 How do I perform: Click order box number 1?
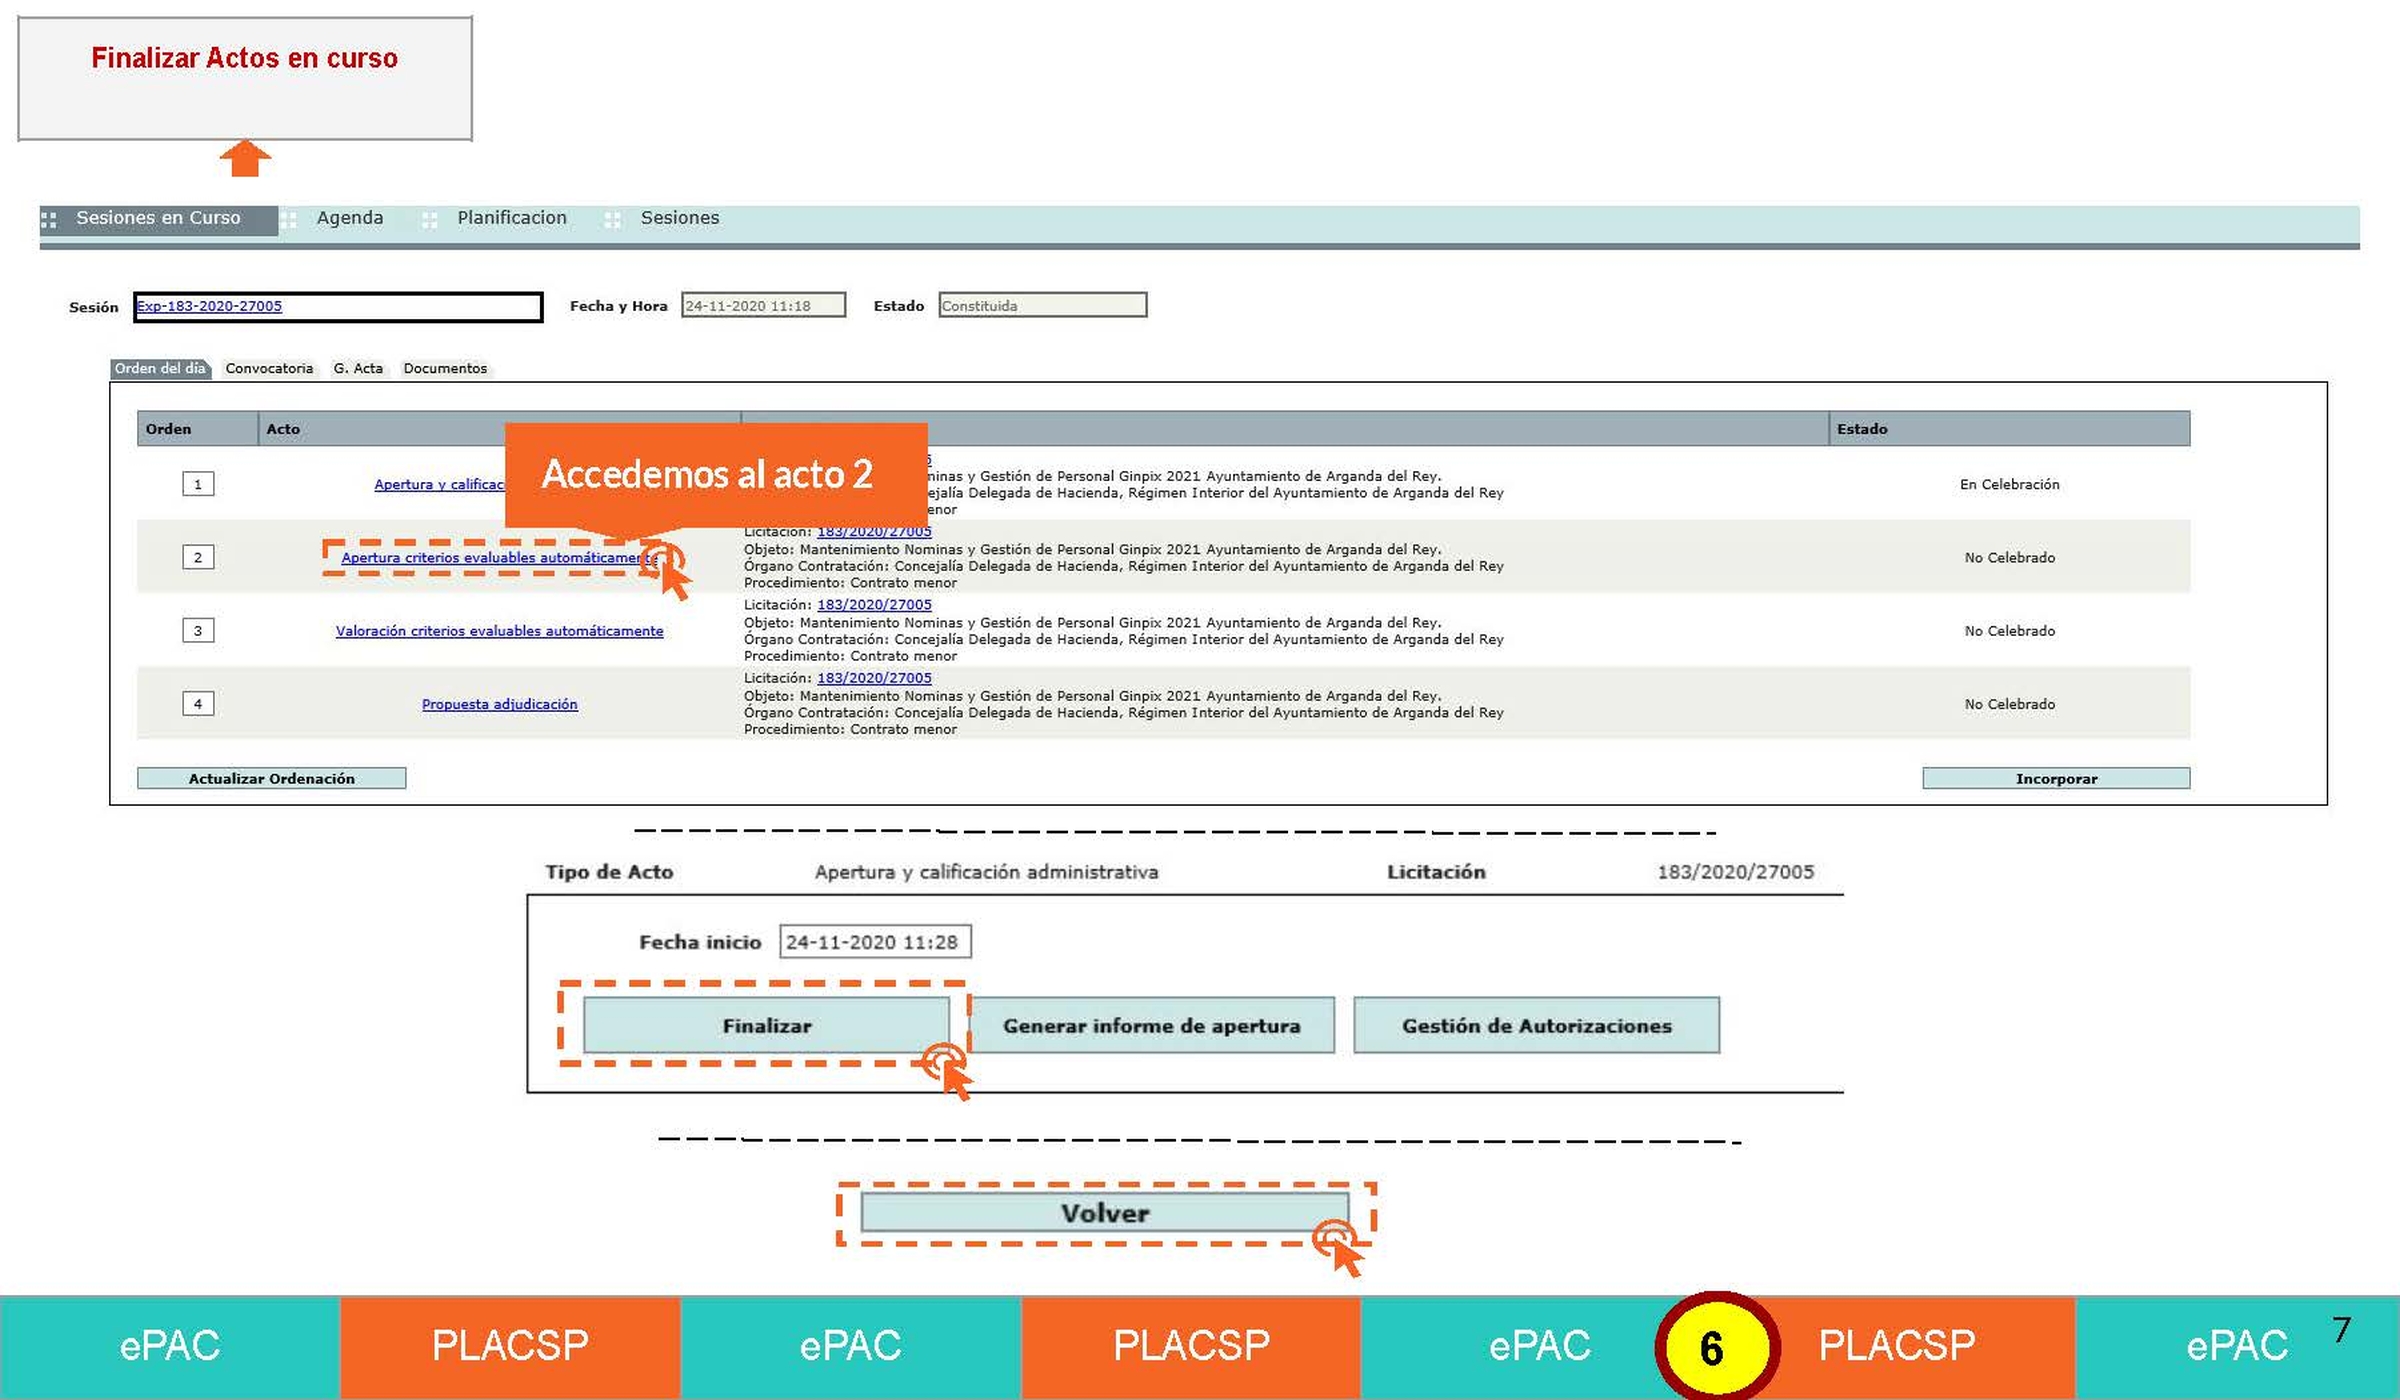[x=198, y=484]
